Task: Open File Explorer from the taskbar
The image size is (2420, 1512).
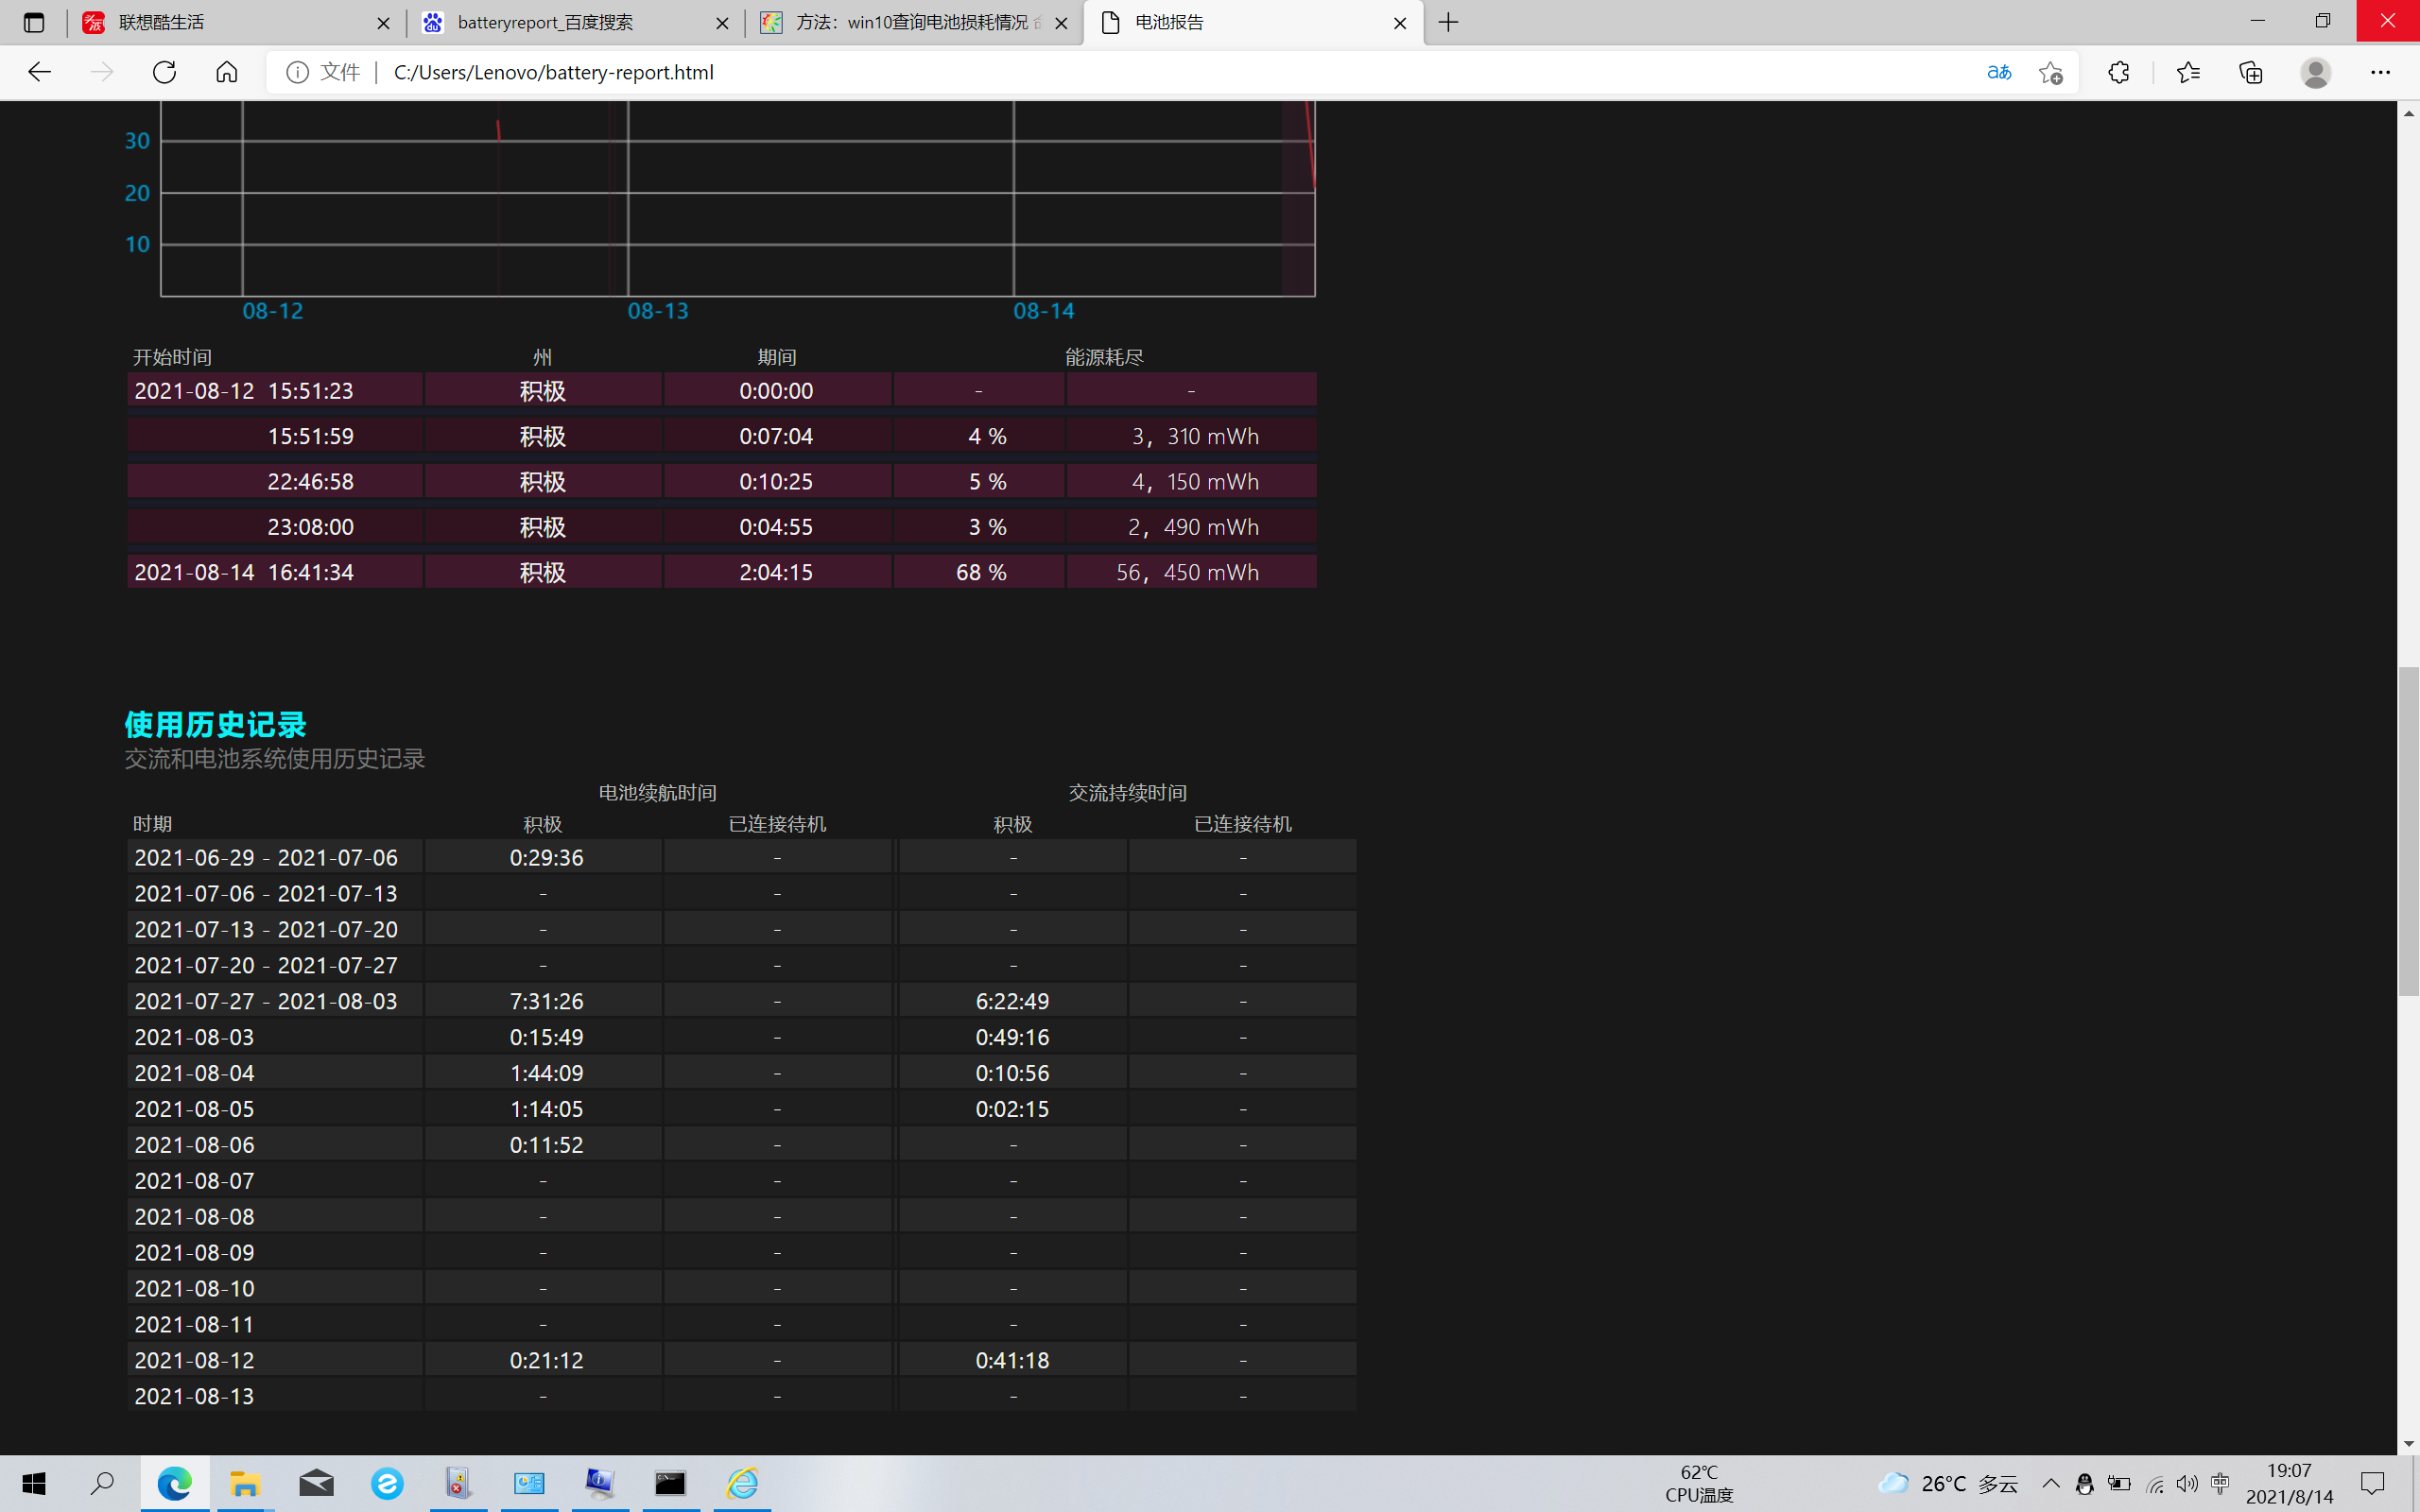Action: click(245, 1483)
